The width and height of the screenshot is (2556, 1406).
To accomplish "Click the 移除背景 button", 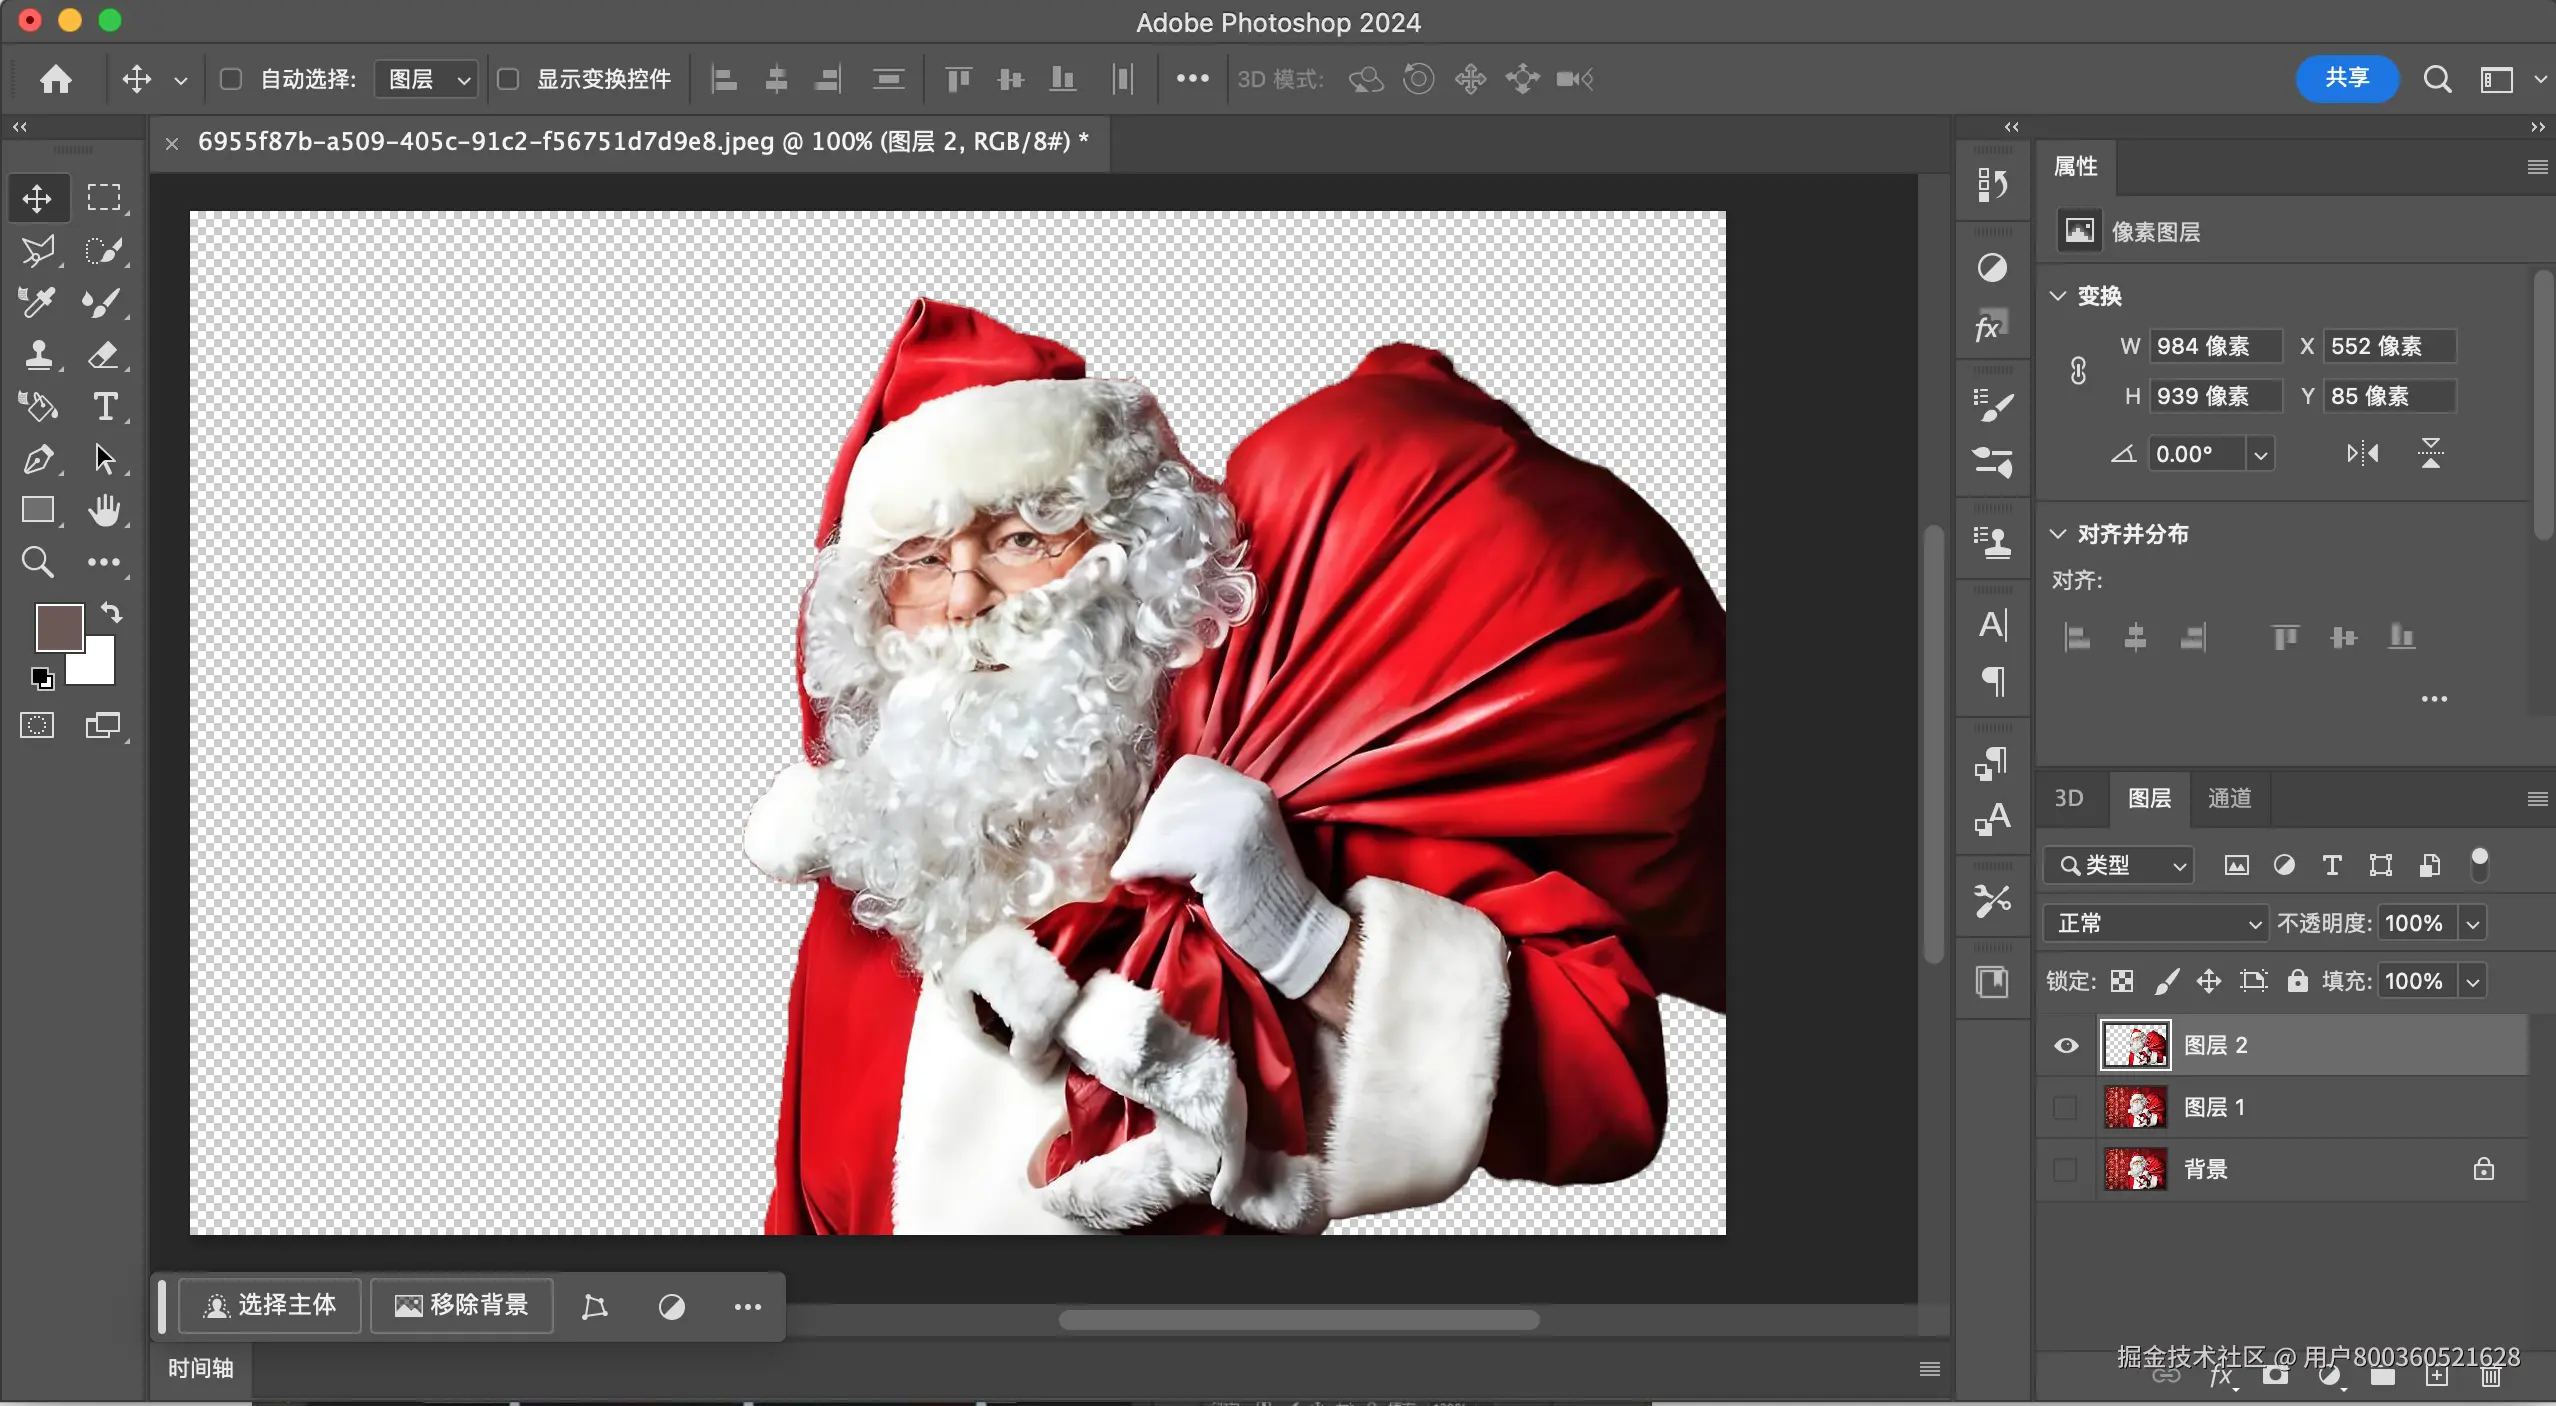I will coord(461,1306).
